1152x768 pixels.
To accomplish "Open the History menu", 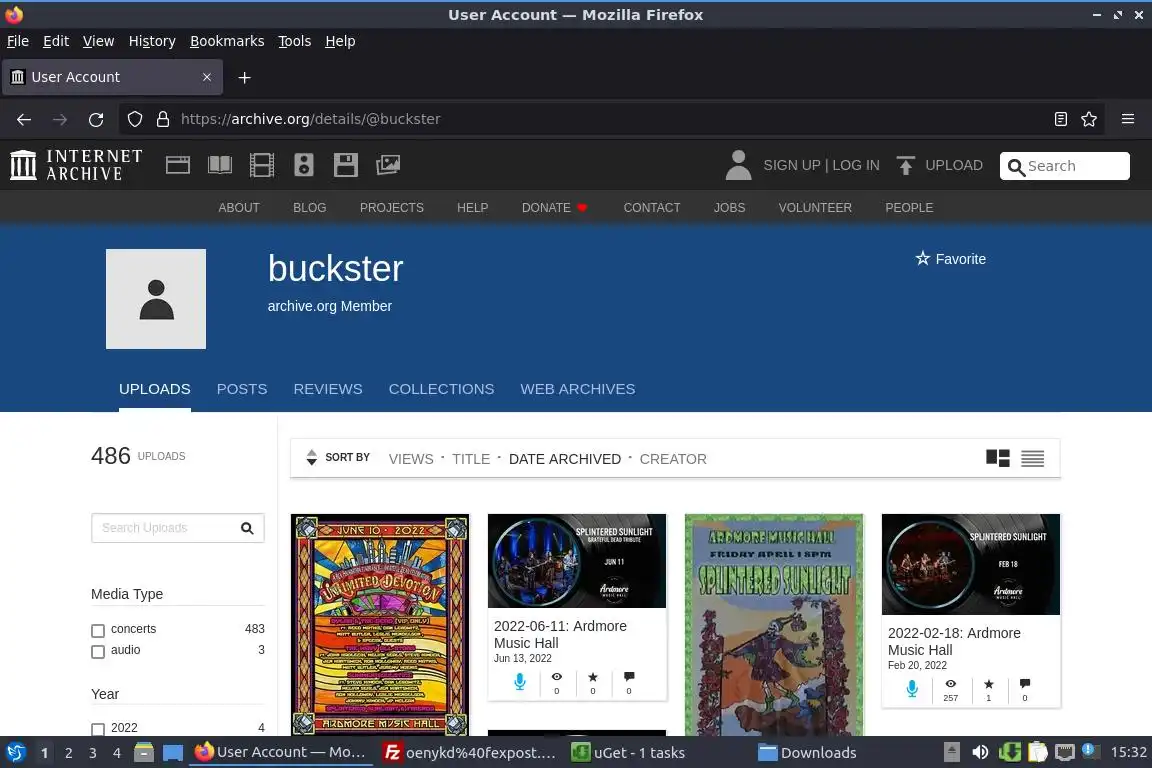I will tap(152, 41).
